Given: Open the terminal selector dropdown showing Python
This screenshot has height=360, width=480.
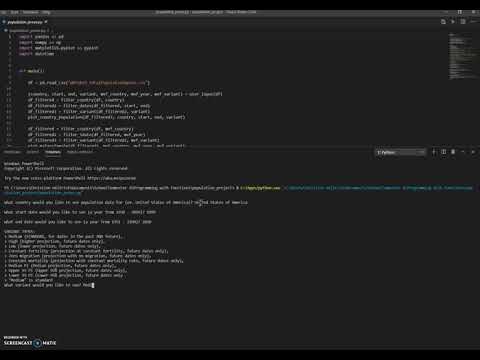Looking at the screenshot, I should pos(401,152).
